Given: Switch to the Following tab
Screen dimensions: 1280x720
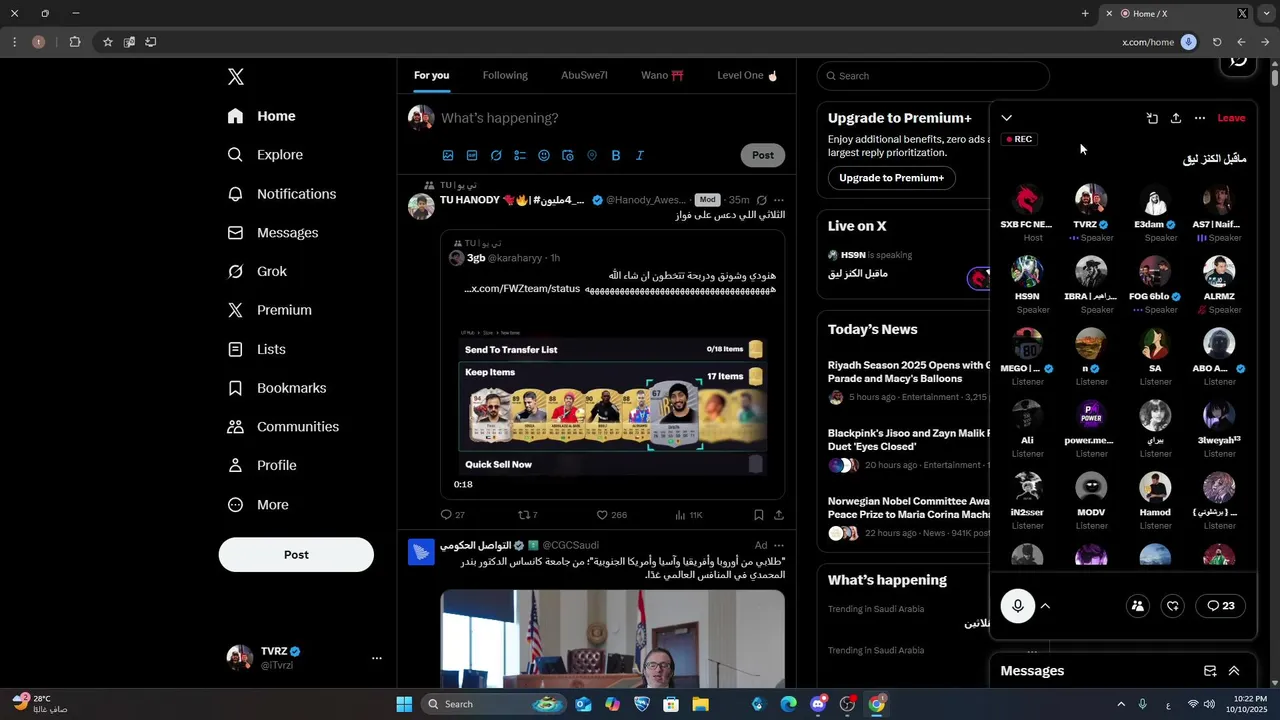Looking at the screenshot, I should (x=505, y=75).
